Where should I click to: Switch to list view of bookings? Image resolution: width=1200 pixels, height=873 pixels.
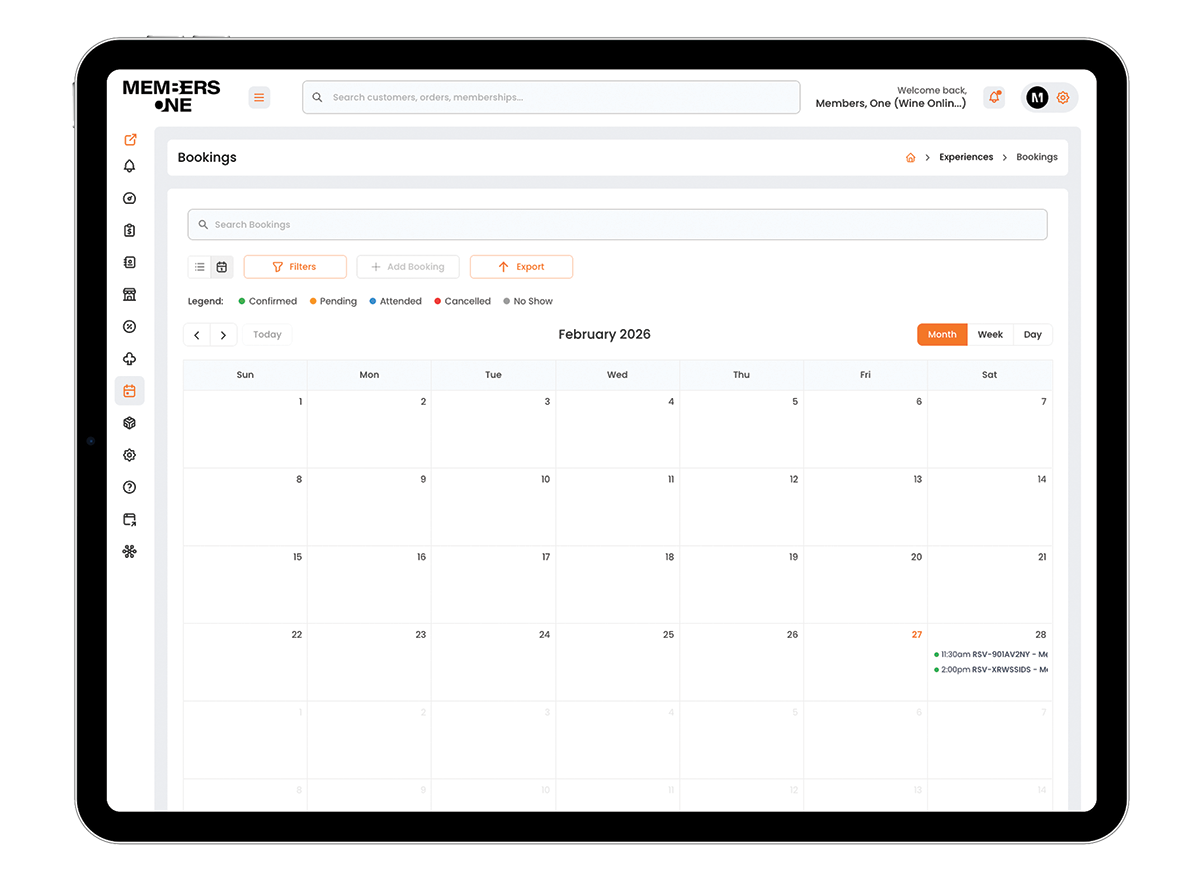coord(200,267)
